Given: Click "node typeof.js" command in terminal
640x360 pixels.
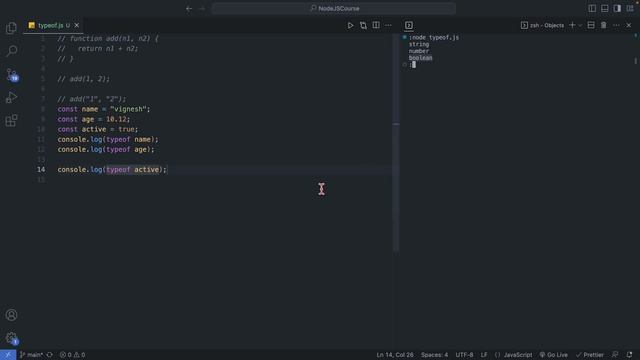Looking at the screenshot, I should 435,38.
